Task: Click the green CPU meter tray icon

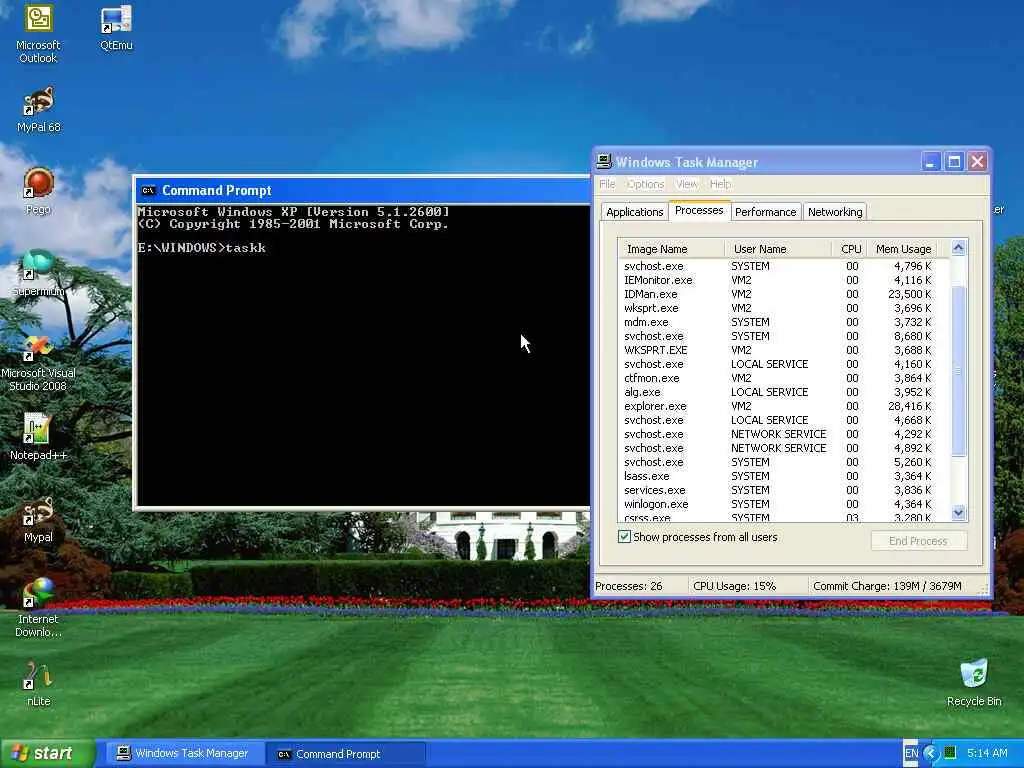Action: tap(950, 752)
